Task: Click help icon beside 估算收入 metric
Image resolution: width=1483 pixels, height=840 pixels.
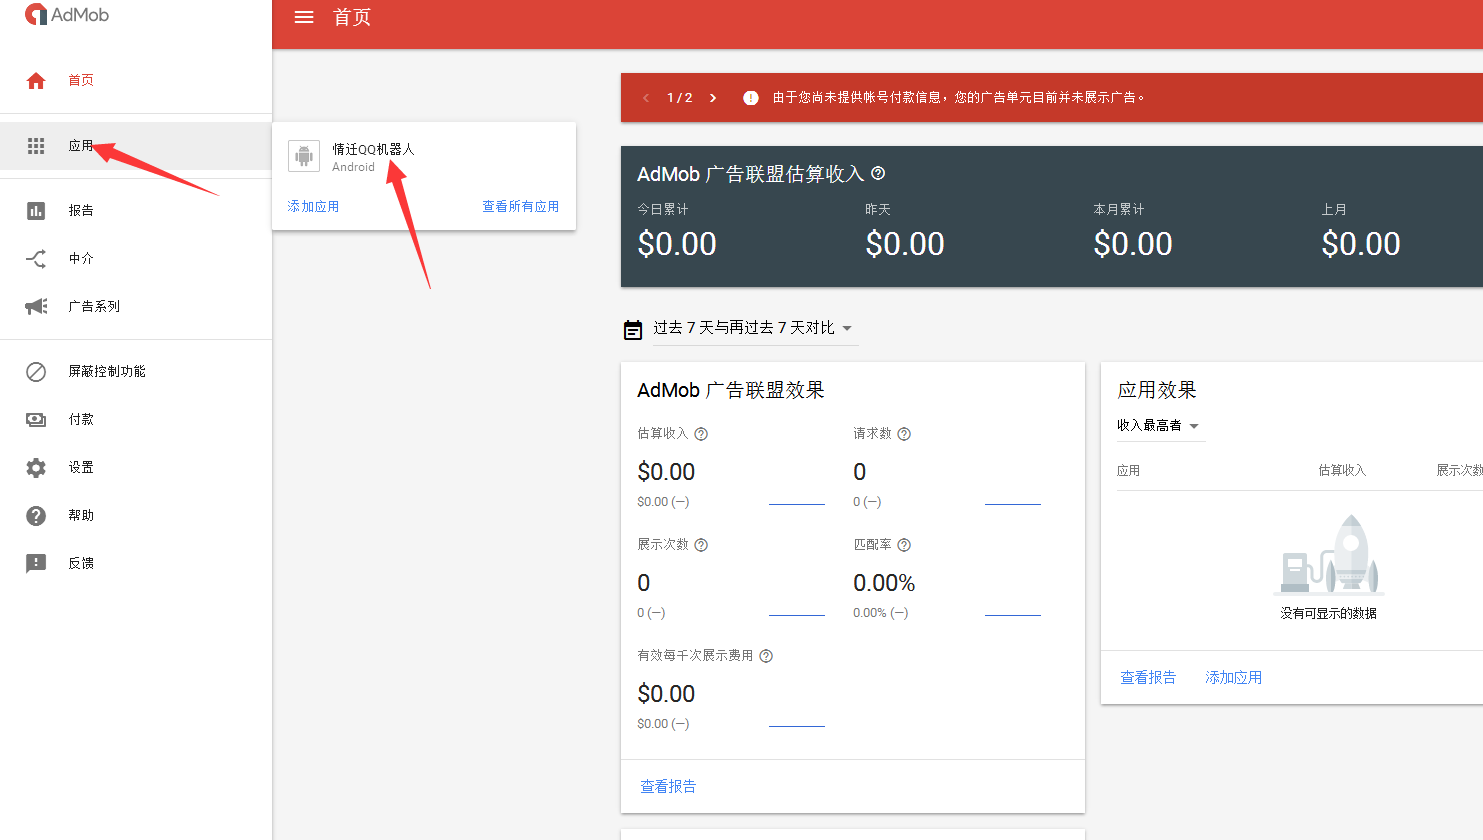Action: pos(701,434)
